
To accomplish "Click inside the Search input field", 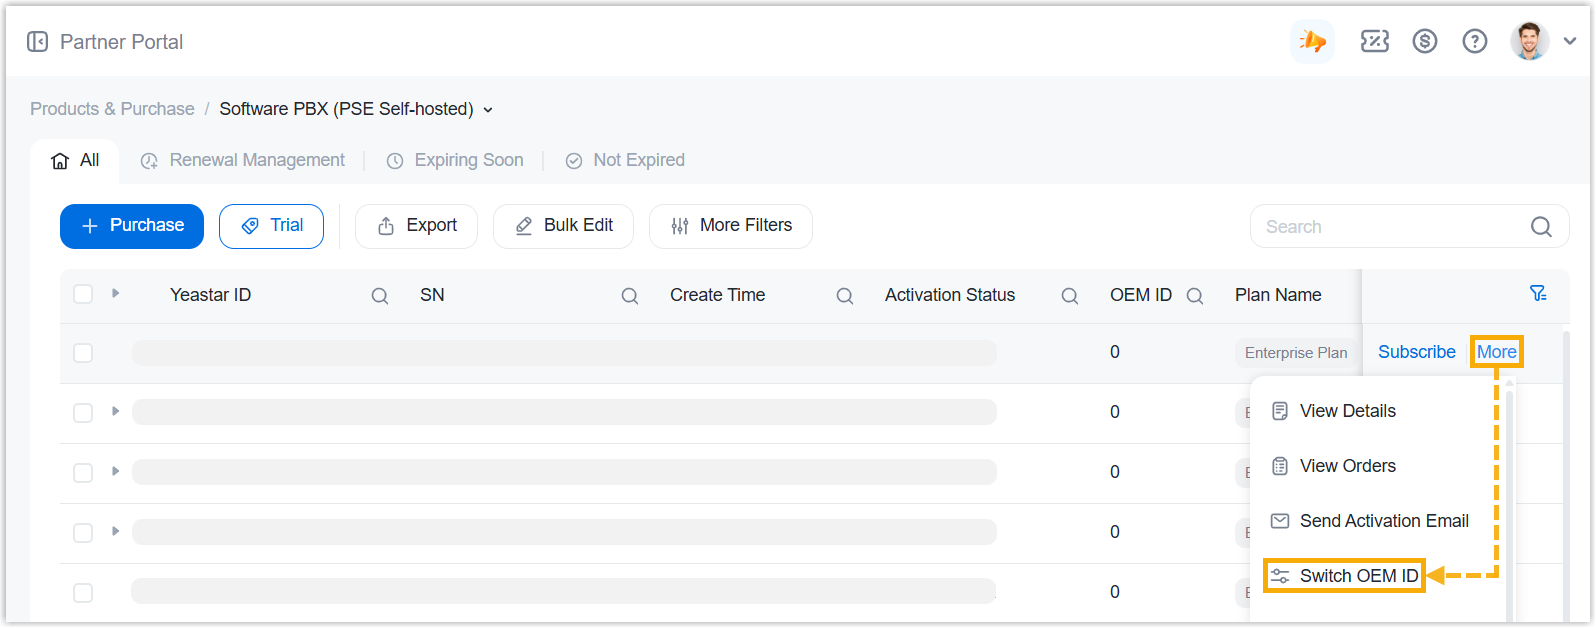I will pyautogui.click(x=1390, y=227).
